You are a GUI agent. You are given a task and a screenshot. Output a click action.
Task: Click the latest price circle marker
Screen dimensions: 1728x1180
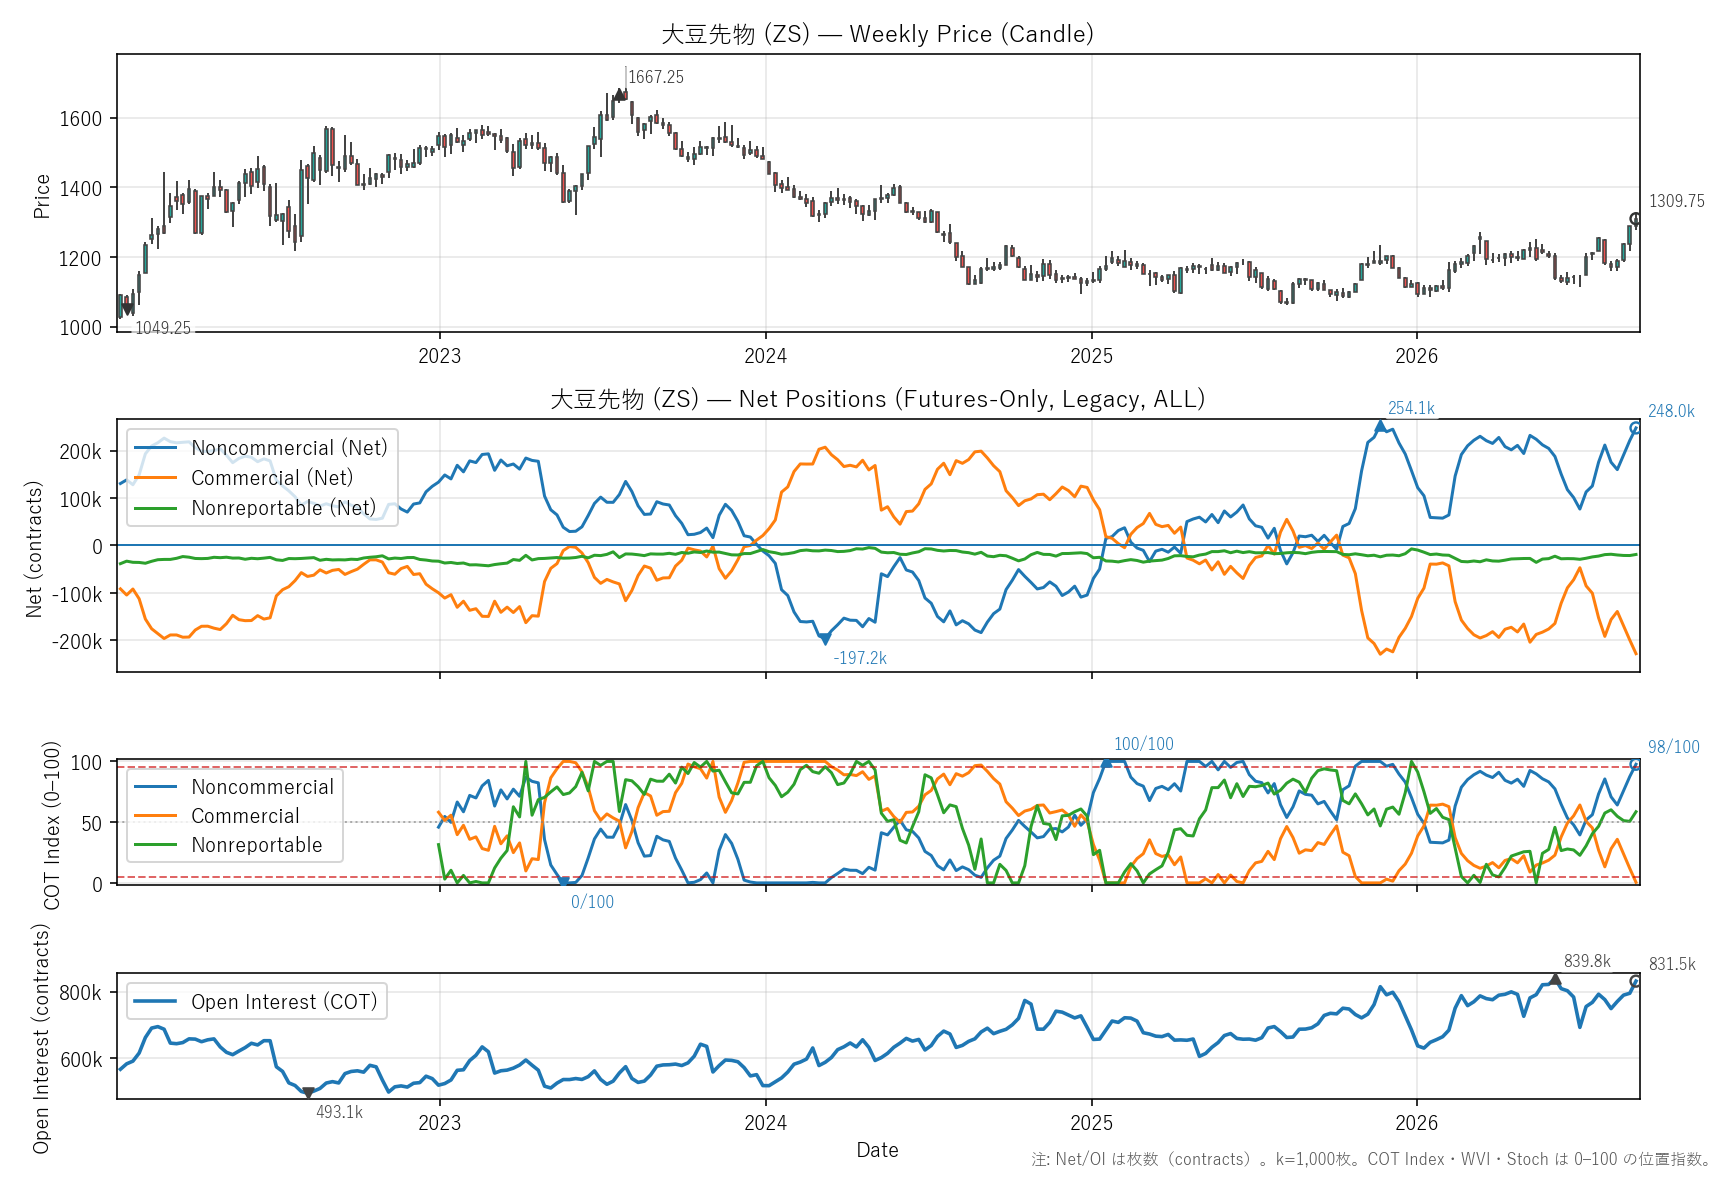coord(1636,219)
